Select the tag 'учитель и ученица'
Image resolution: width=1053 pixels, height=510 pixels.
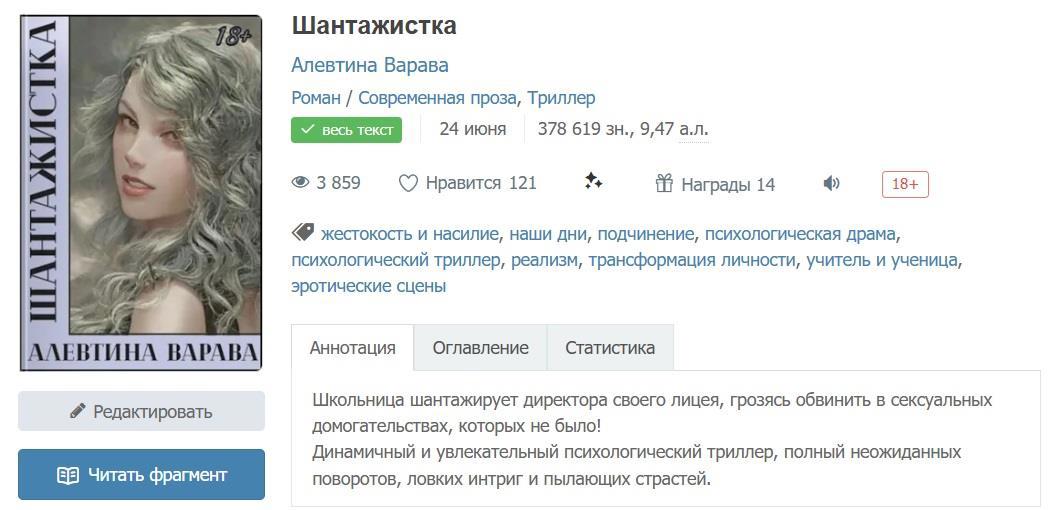tap(882, 260)
